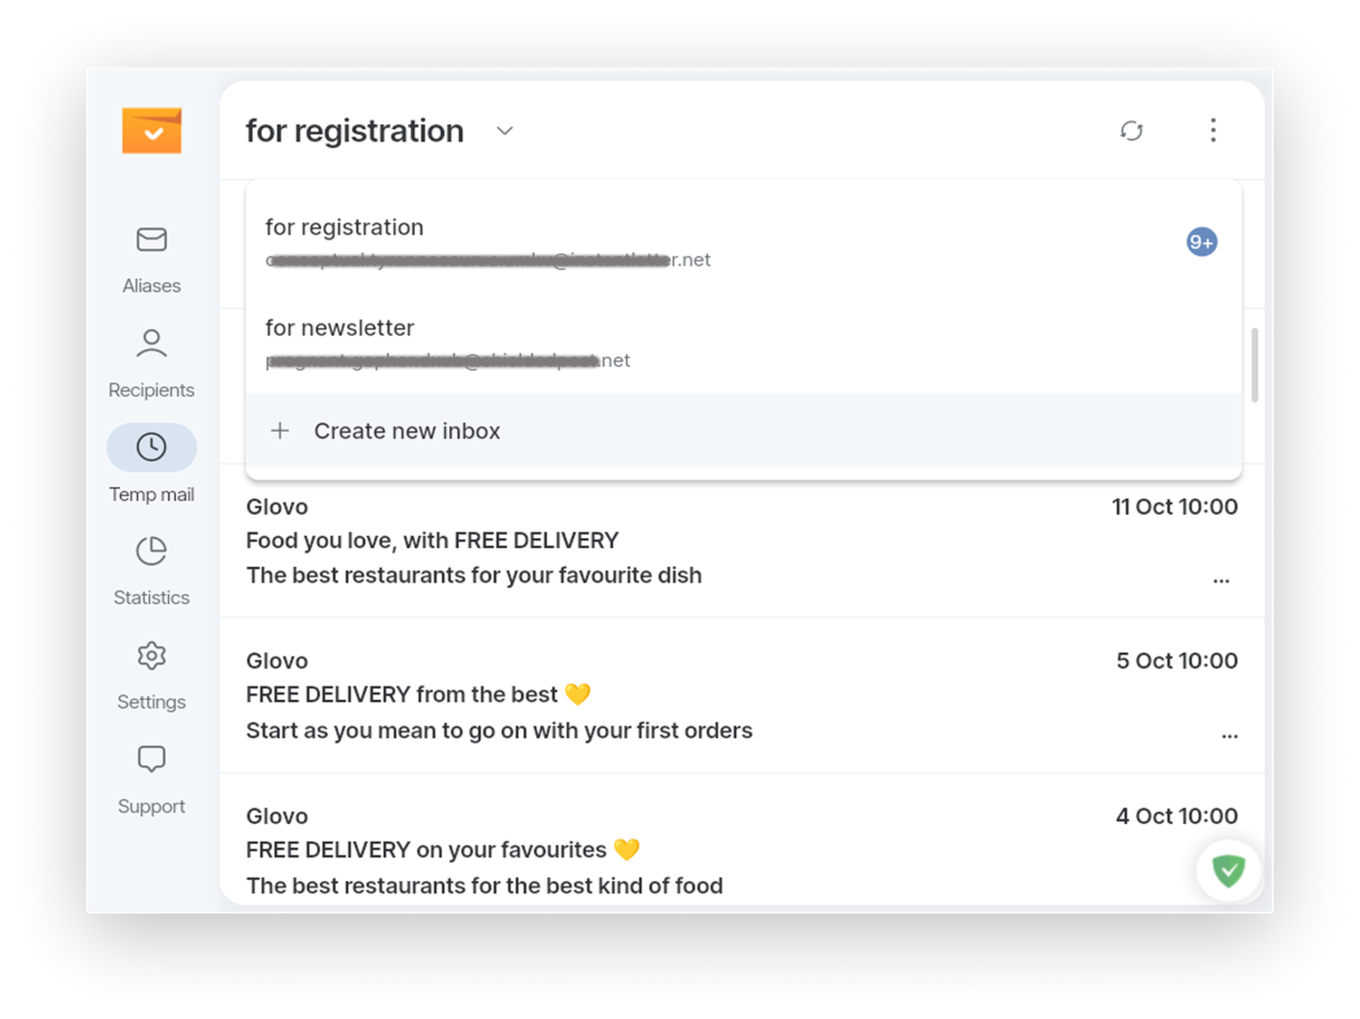1360x1019 pixels.
Task: Click the orange envelope app logo
Action: (152, 131)
